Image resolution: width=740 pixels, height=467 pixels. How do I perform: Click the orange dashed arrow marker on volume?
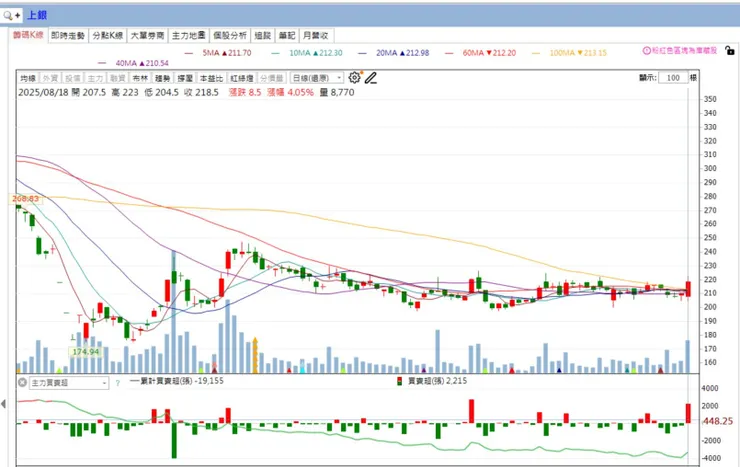[x=255, y=355]
